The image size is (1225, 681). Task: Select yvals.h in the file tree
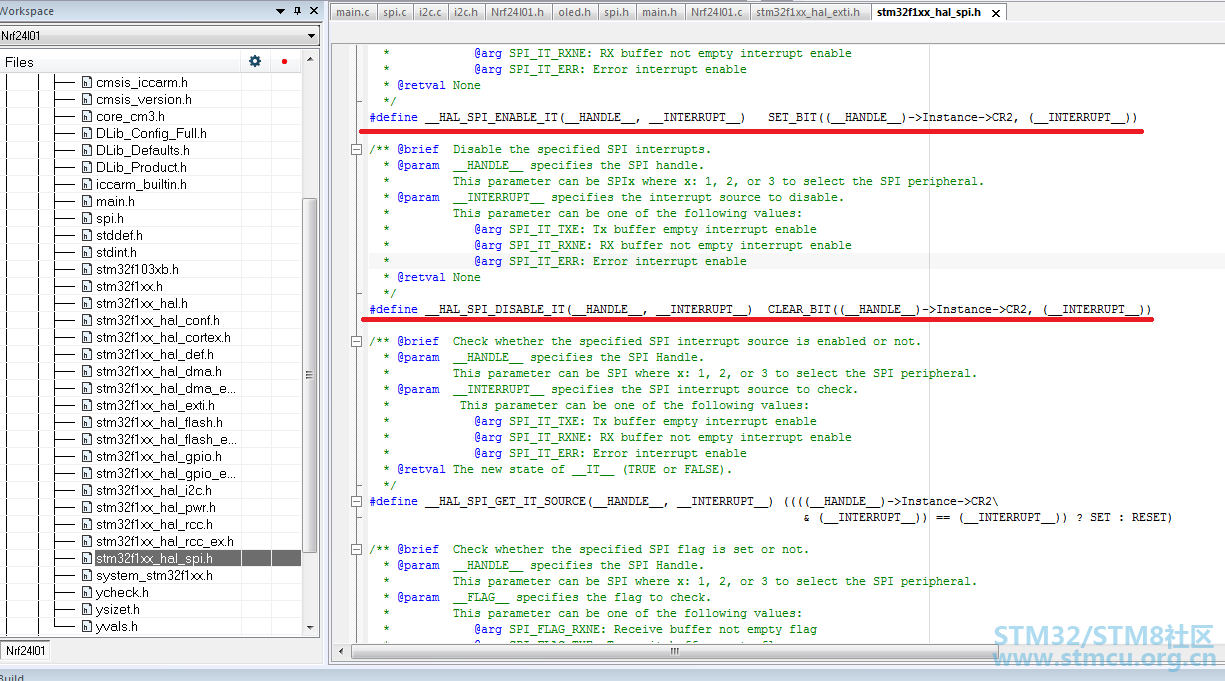point(117,626)
